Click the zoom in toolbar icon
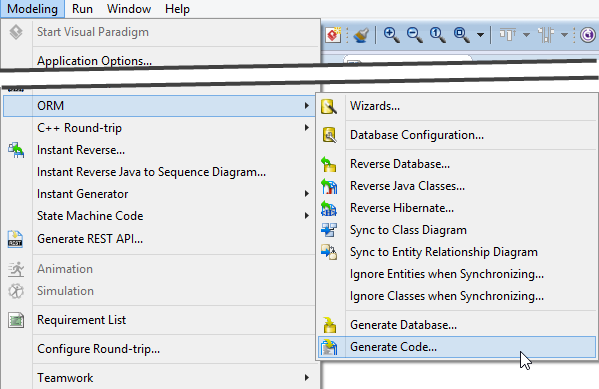The image size is (599, 389). tap(392, 35)
